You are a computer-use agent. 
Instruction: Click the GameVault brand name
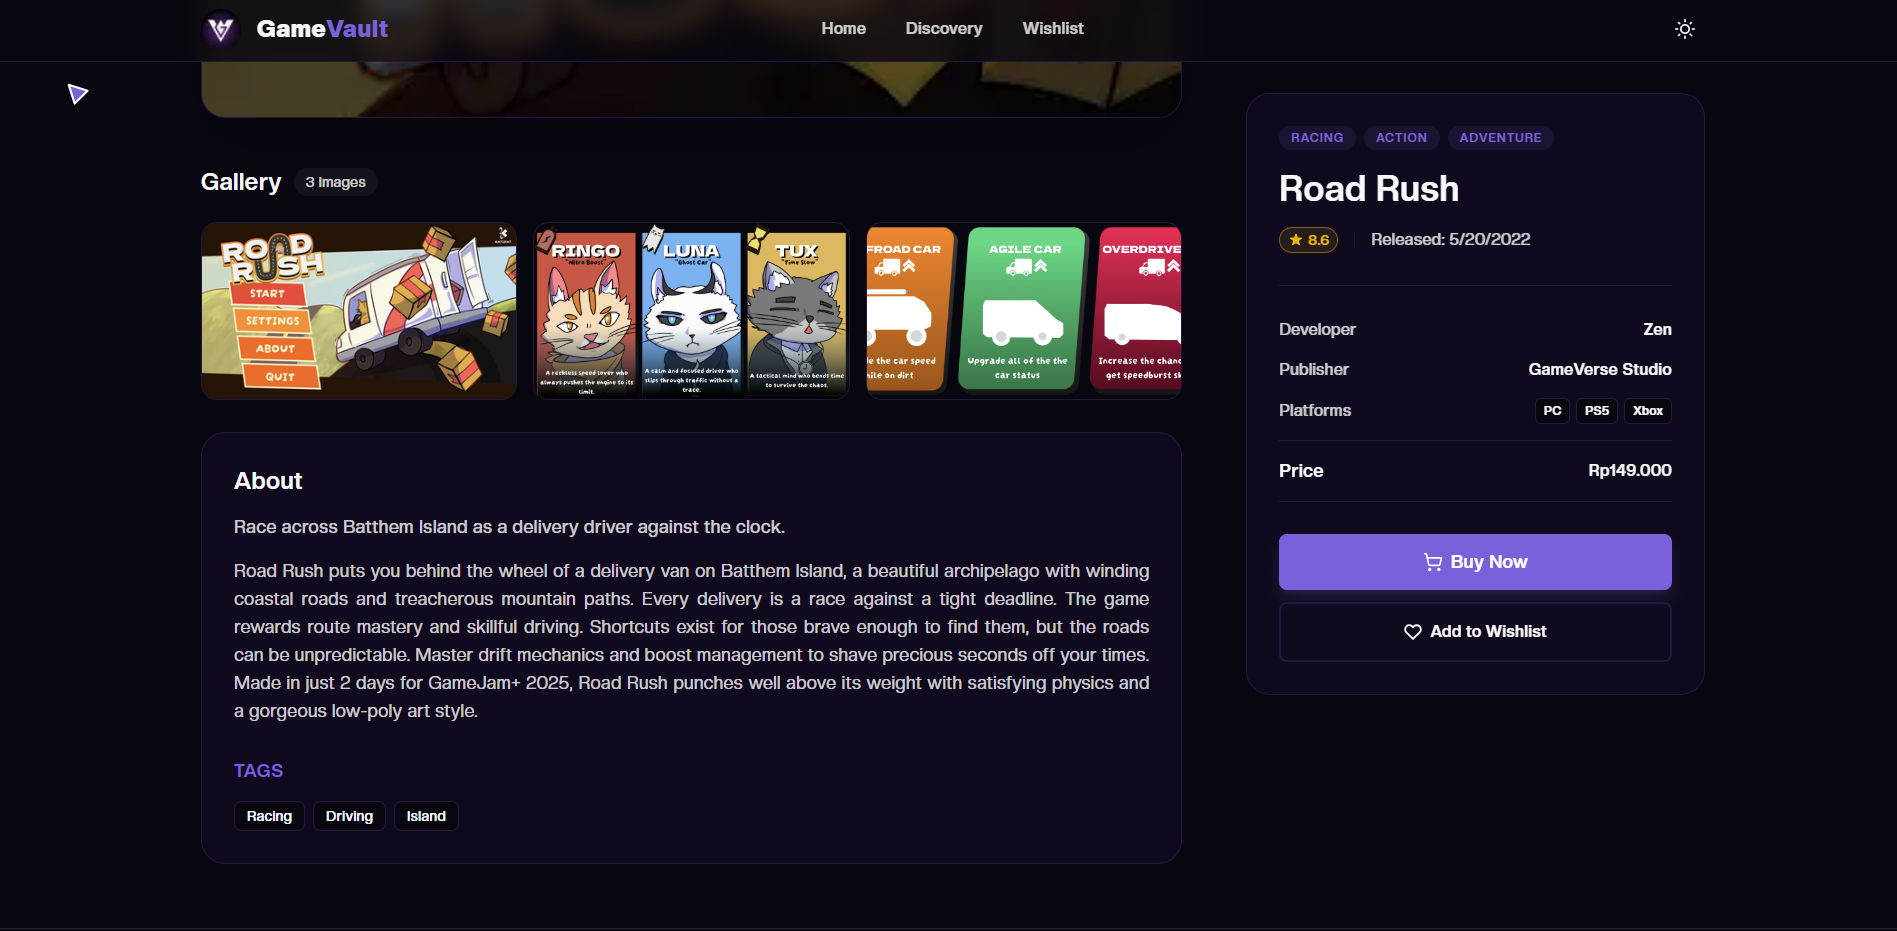point(322,29)
